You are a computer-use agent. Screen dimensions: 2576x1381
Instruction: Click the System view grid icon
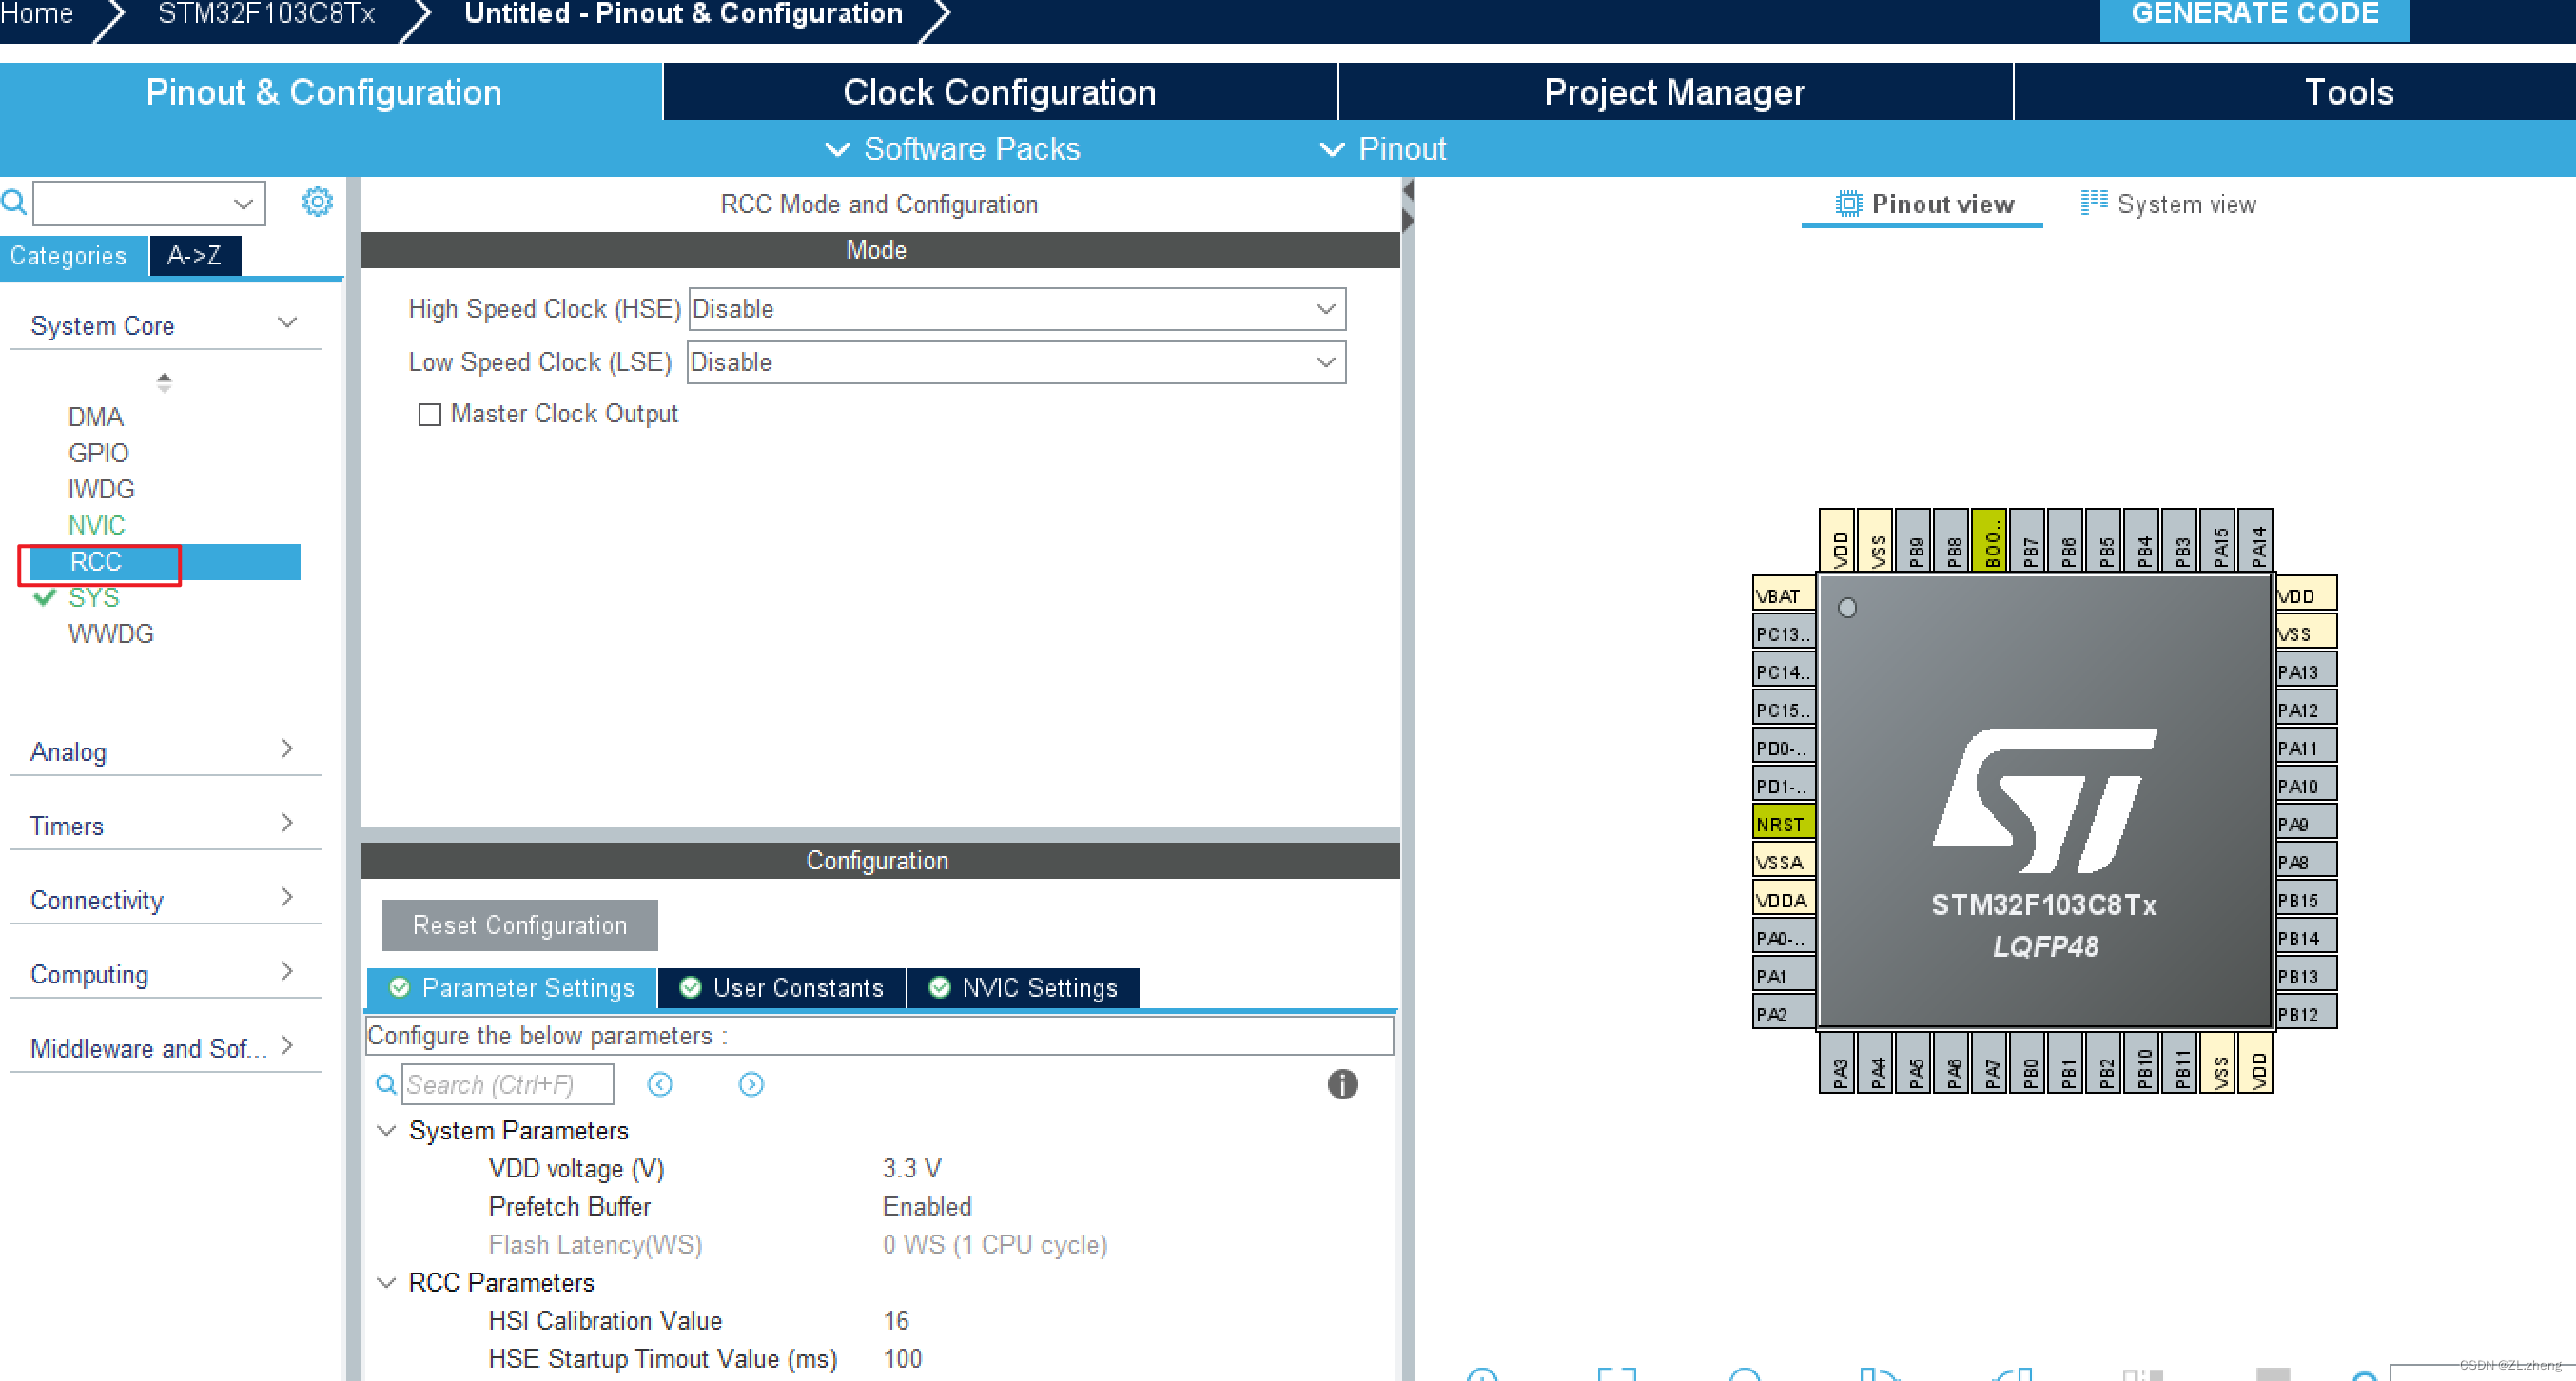coord(2093,203)
